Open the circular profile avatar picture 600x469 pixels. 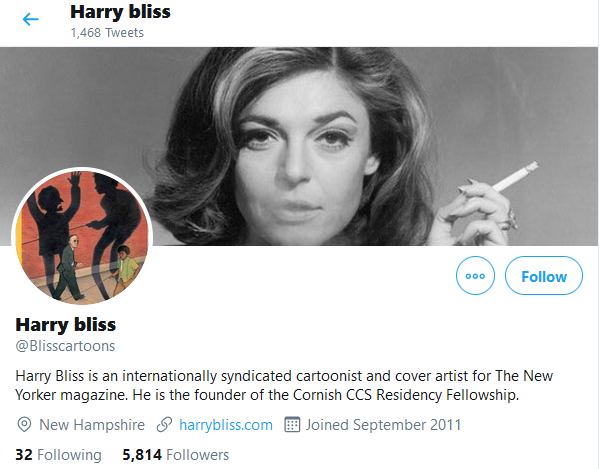point(81,236)
